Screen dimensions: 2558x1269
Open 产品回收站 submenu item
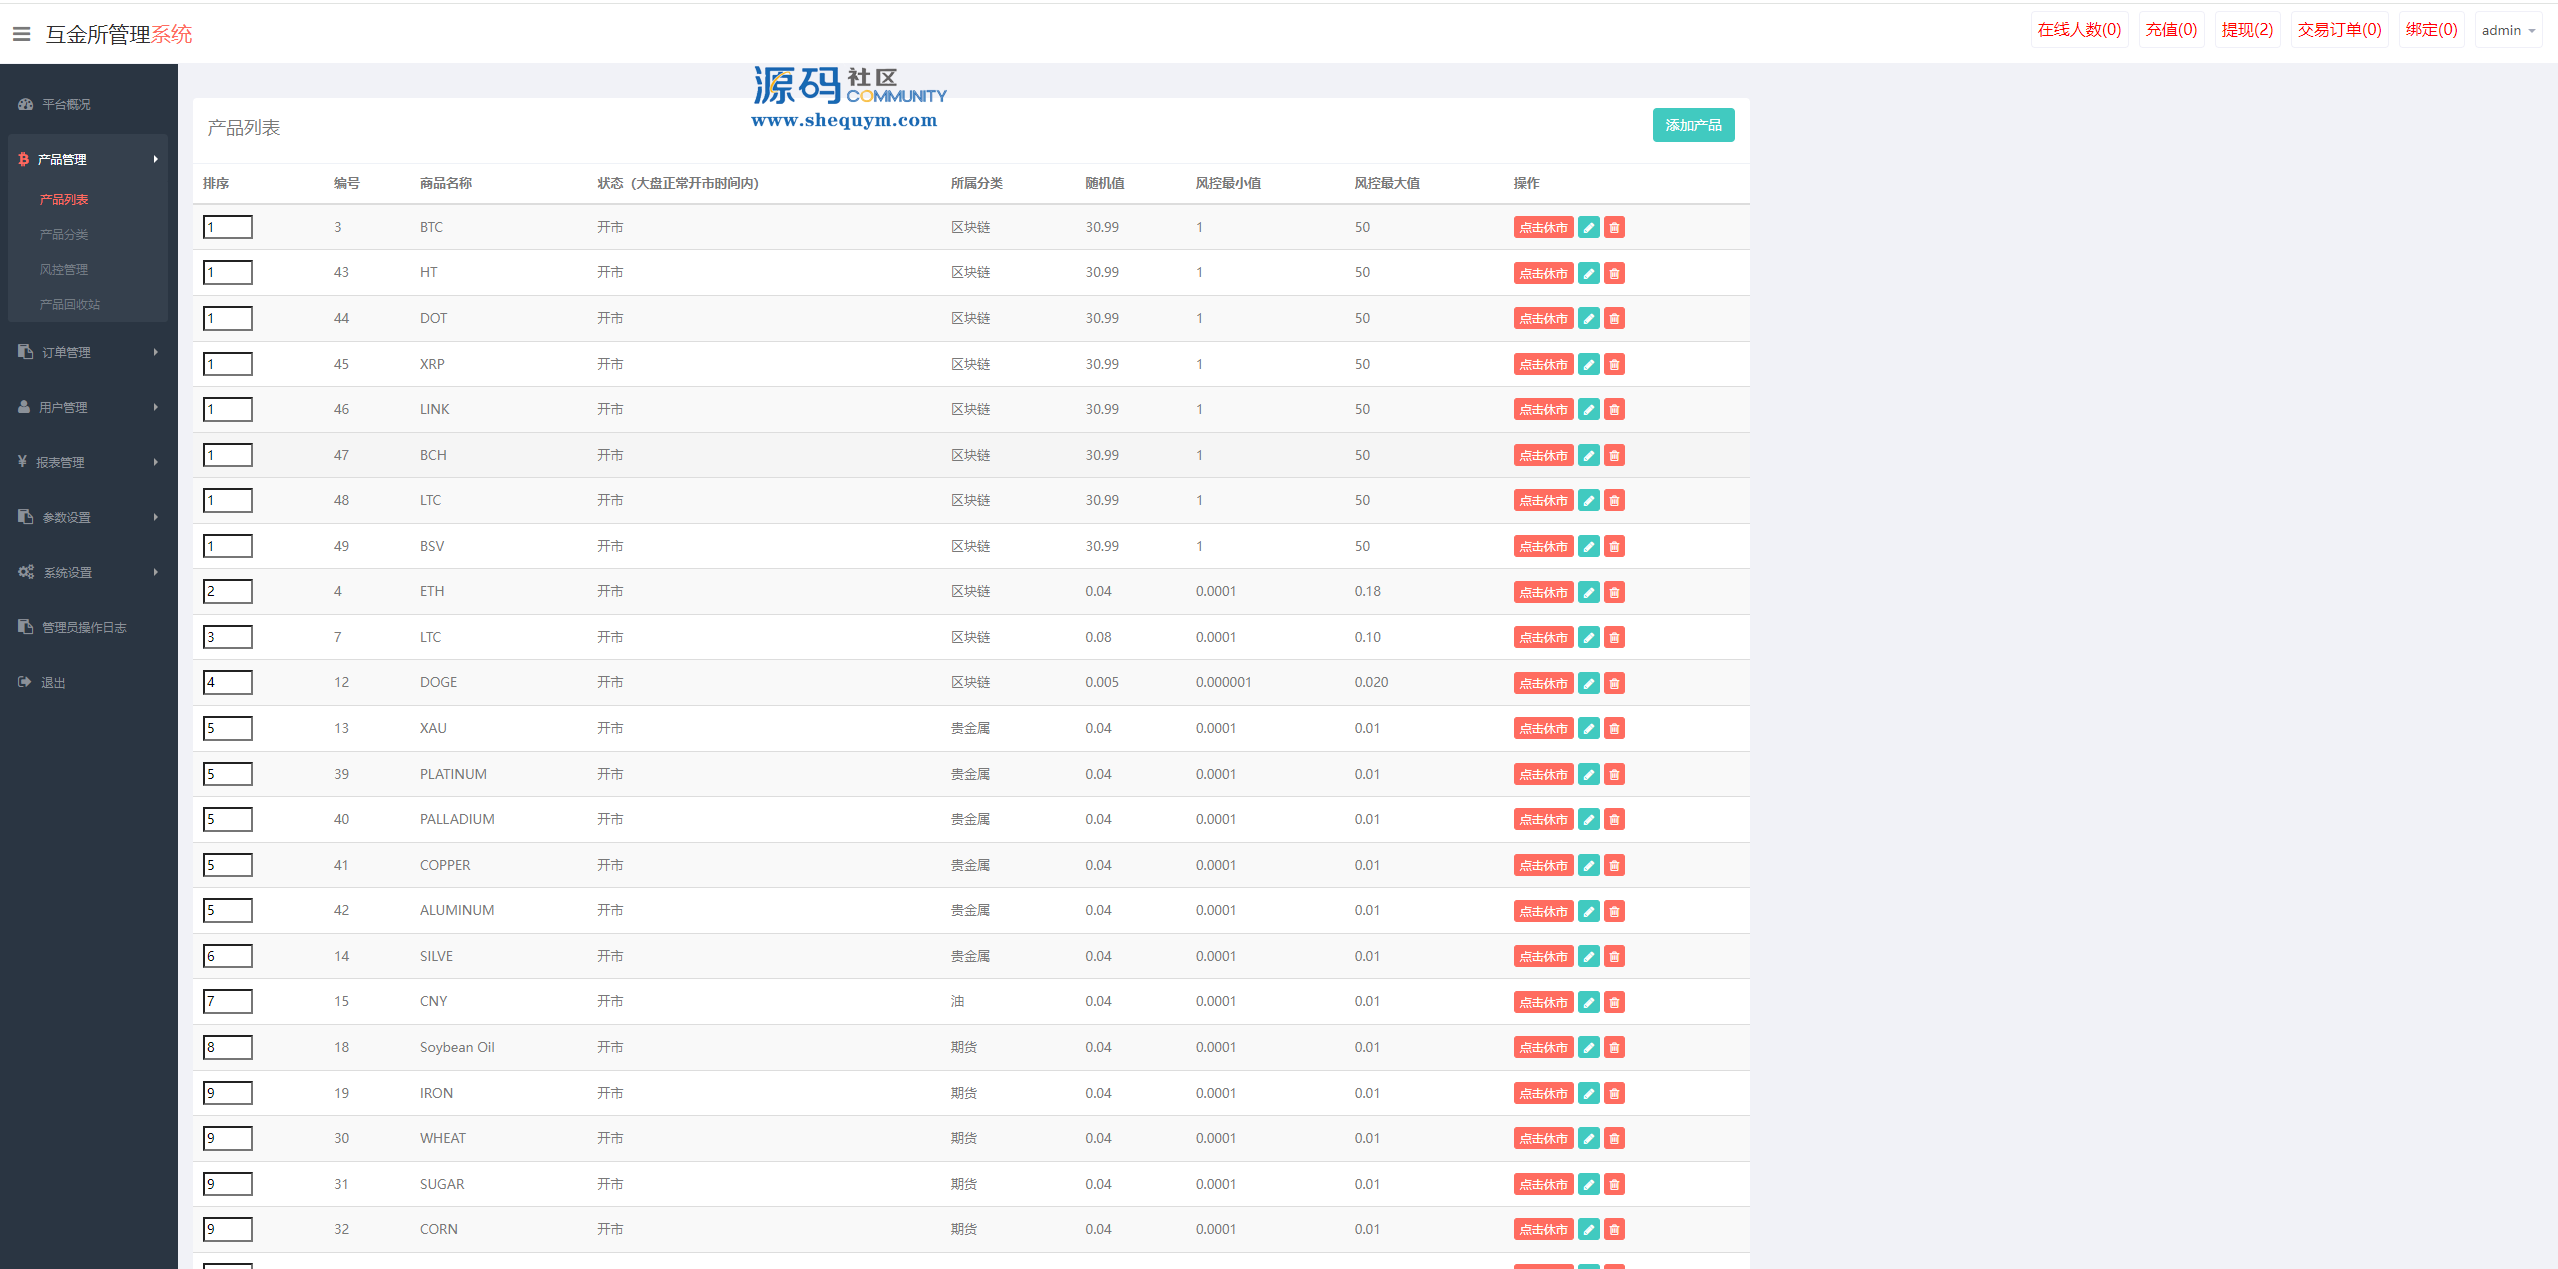70,304
